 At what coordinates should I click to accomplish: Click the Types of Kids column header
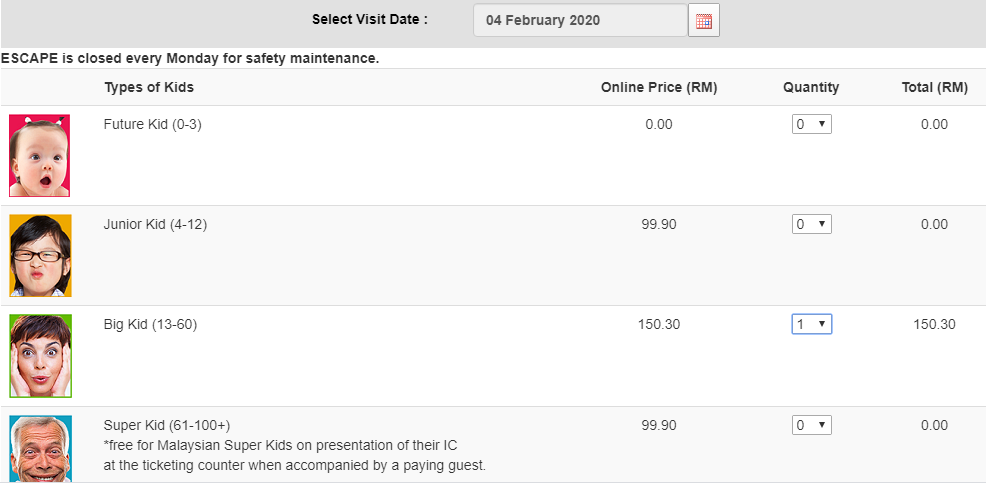coord(149,87)
